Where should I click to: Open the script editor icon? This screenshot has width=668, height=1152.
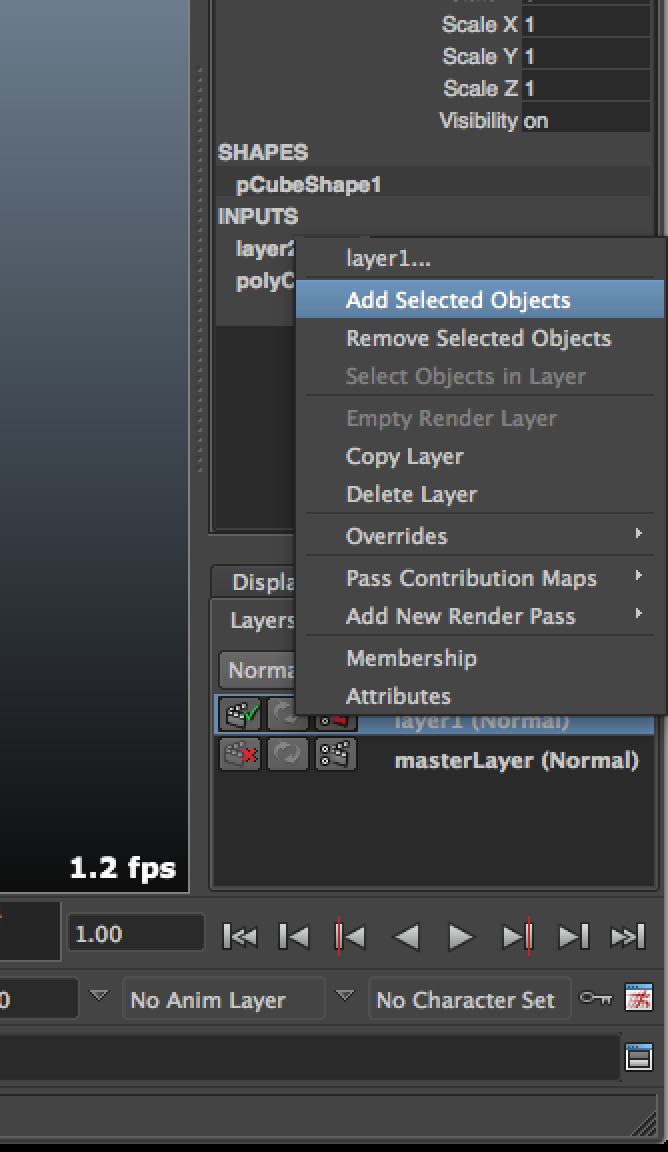pos(638,1056)
